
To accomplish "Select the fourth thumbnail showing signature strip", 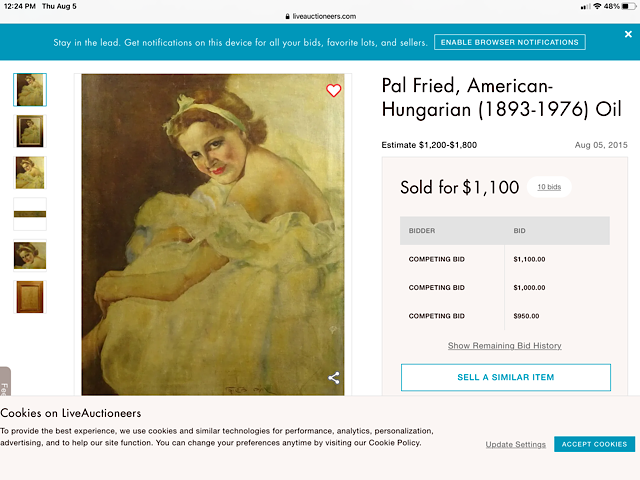I will 29,213.
